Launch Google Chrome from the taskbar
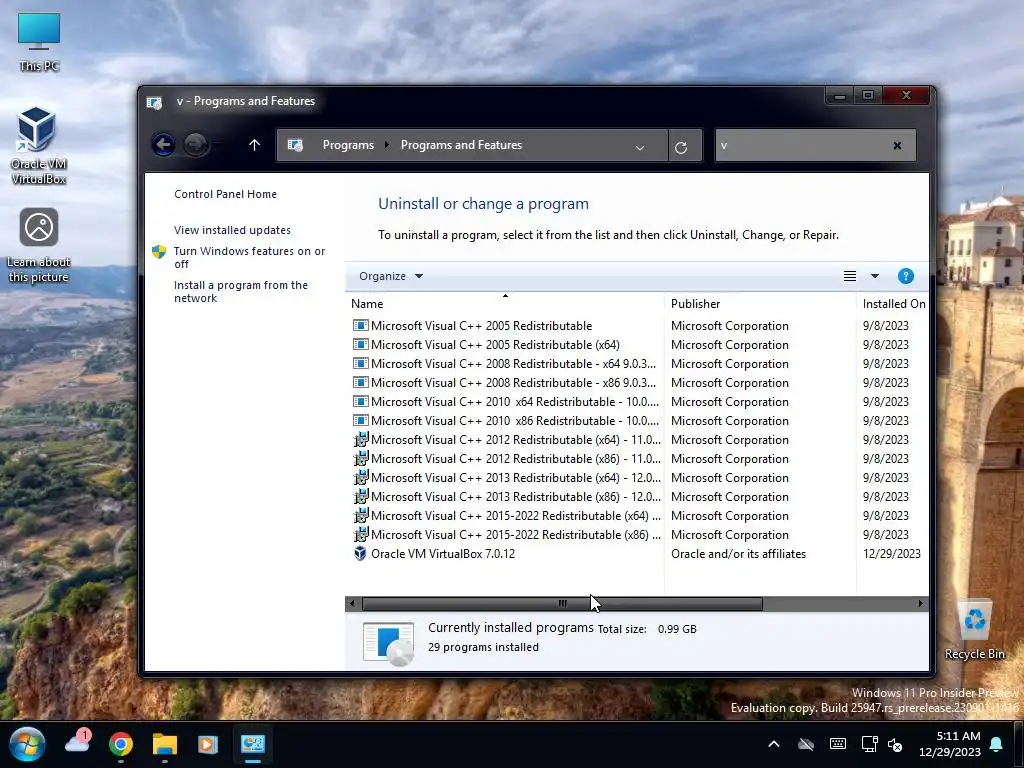1024x768 pixels. click(x=121, y=744)
